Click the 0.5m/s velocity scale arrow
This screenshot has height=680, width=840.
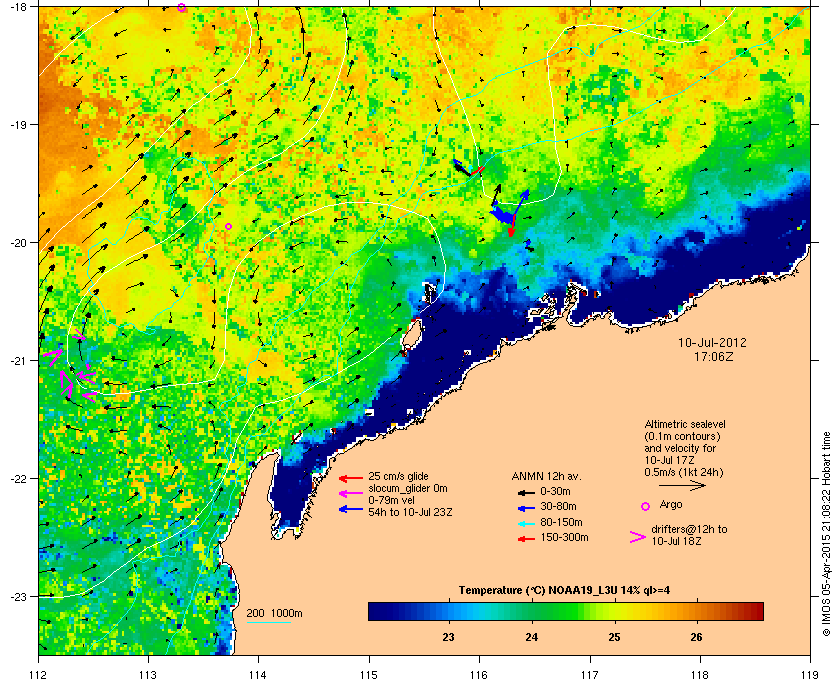point(682,486)
